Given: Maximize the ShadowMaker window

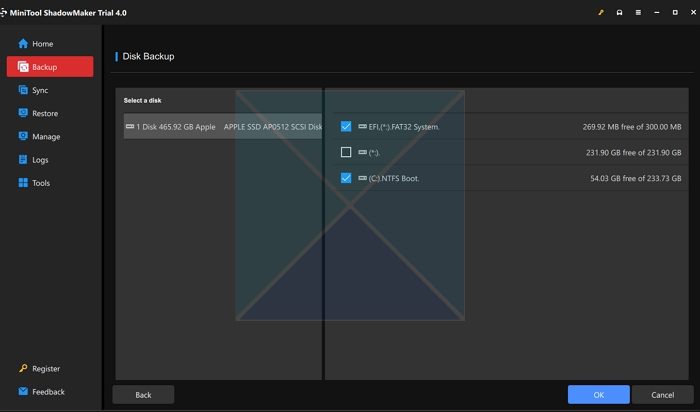Looking at the screenshot, I should [x=675, y=12].
